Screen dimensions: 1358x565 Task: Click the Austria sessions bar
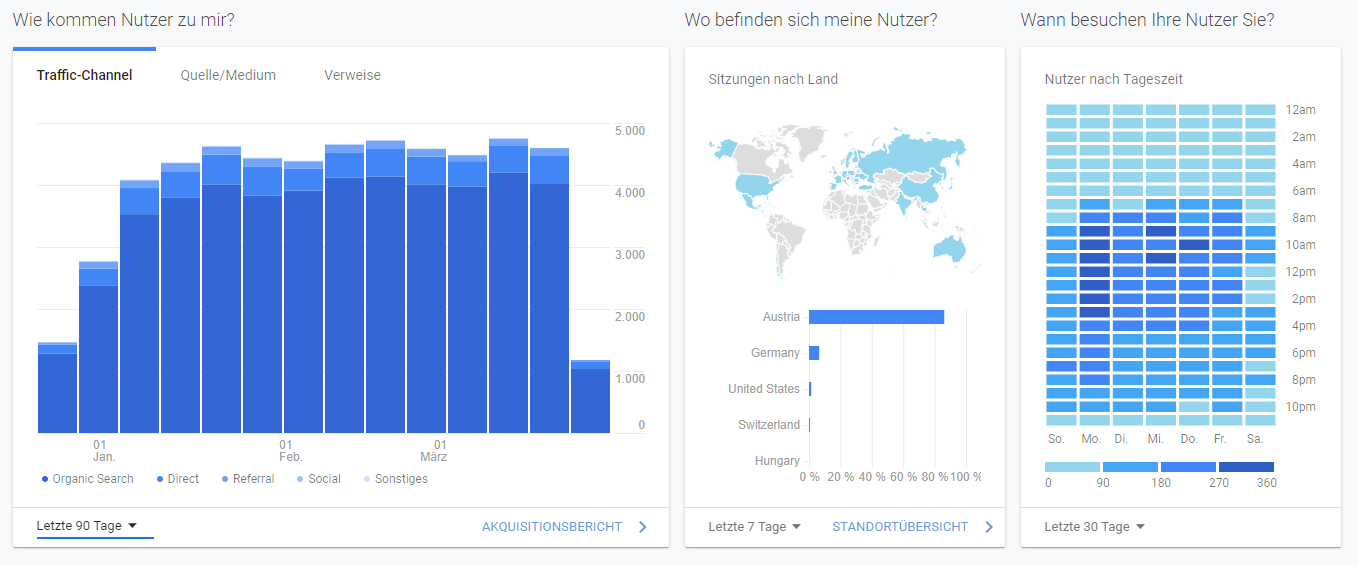pyautogui.click(x=876, y=317)
